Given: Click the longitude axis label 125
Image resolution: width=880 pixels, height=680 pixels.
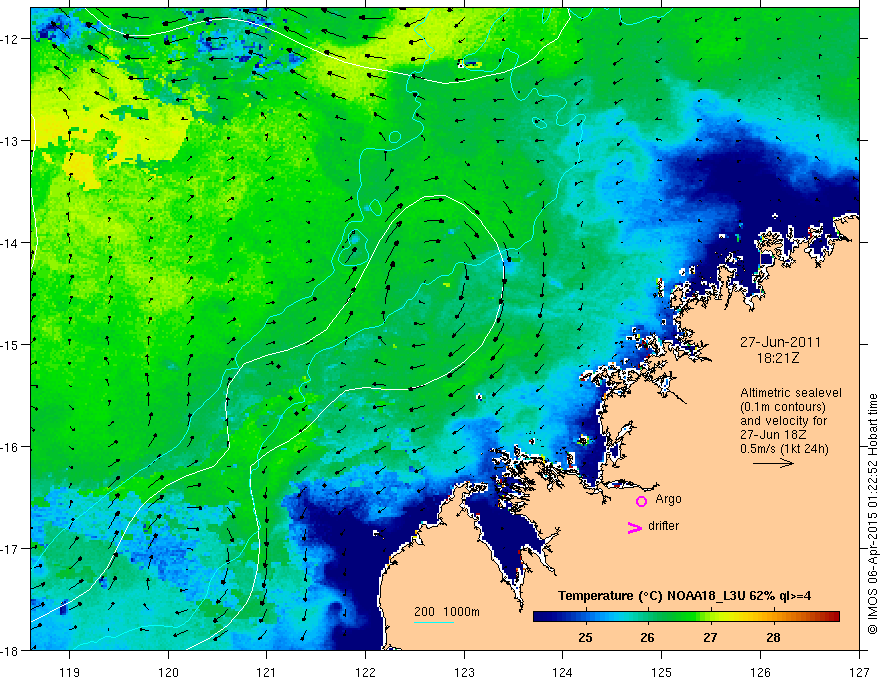Looking at the screenshot, I should [662, 672].
